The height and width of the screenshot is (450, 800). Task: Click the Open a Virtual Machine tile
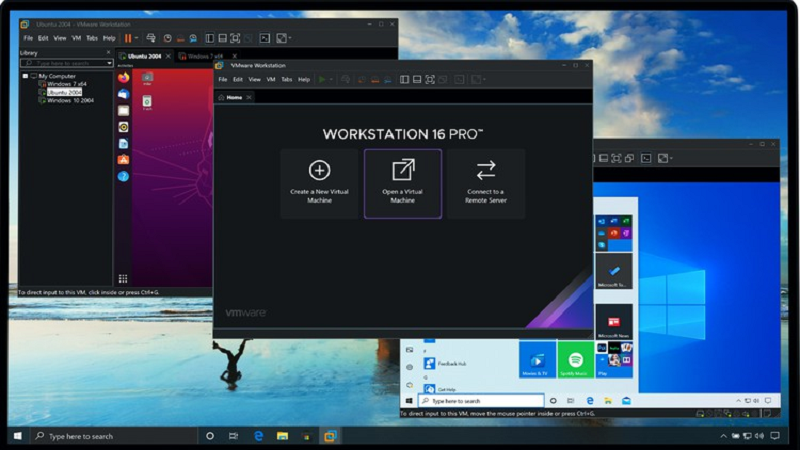[x=403, y=183]
